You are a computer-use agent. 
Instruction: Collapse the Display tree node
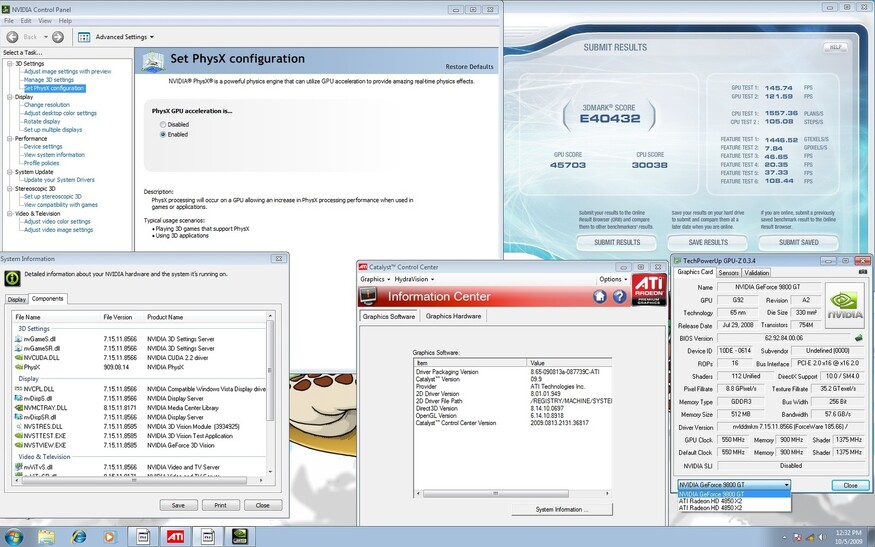coord(10,97)
